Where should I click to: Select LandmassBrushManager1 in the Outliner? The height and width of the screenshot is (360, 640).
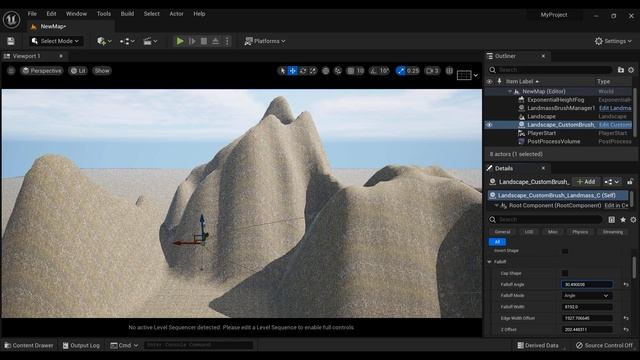pos(561,108)
